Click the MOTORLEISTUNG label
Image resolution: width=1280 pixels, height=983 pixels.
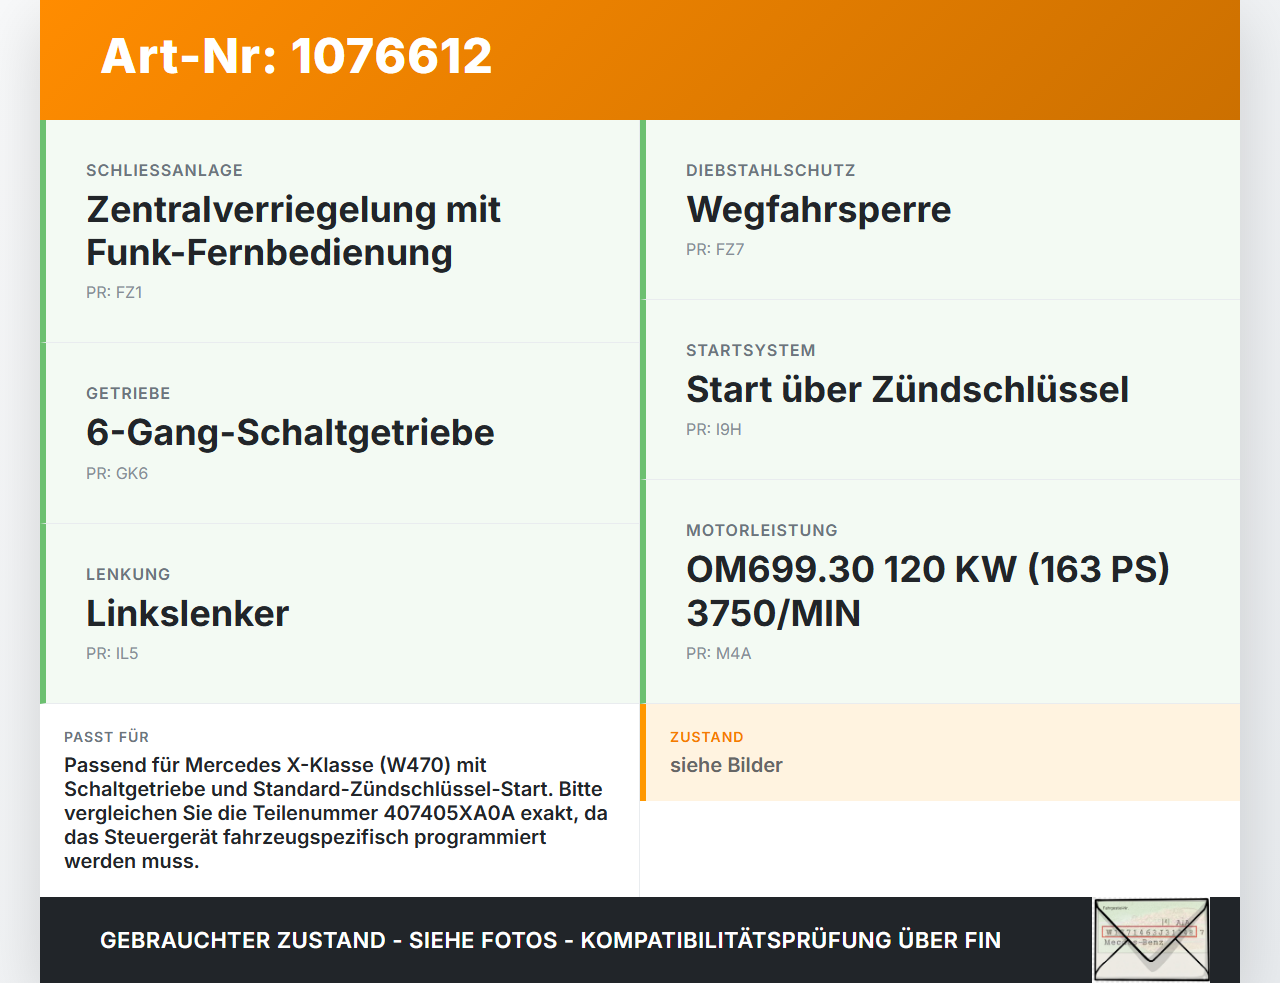click(x=762, y=530)
